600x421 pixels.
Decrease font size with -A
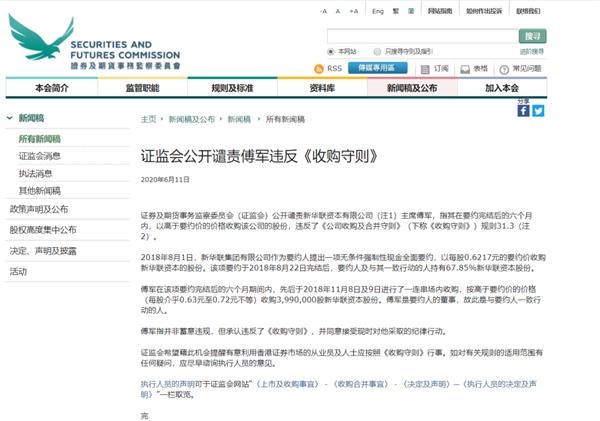[323, 11]
